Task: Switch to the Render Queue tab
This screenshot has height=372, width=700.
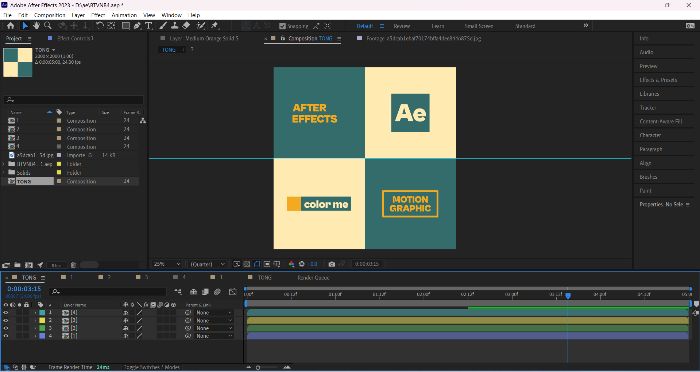Action: coord(313,277)
